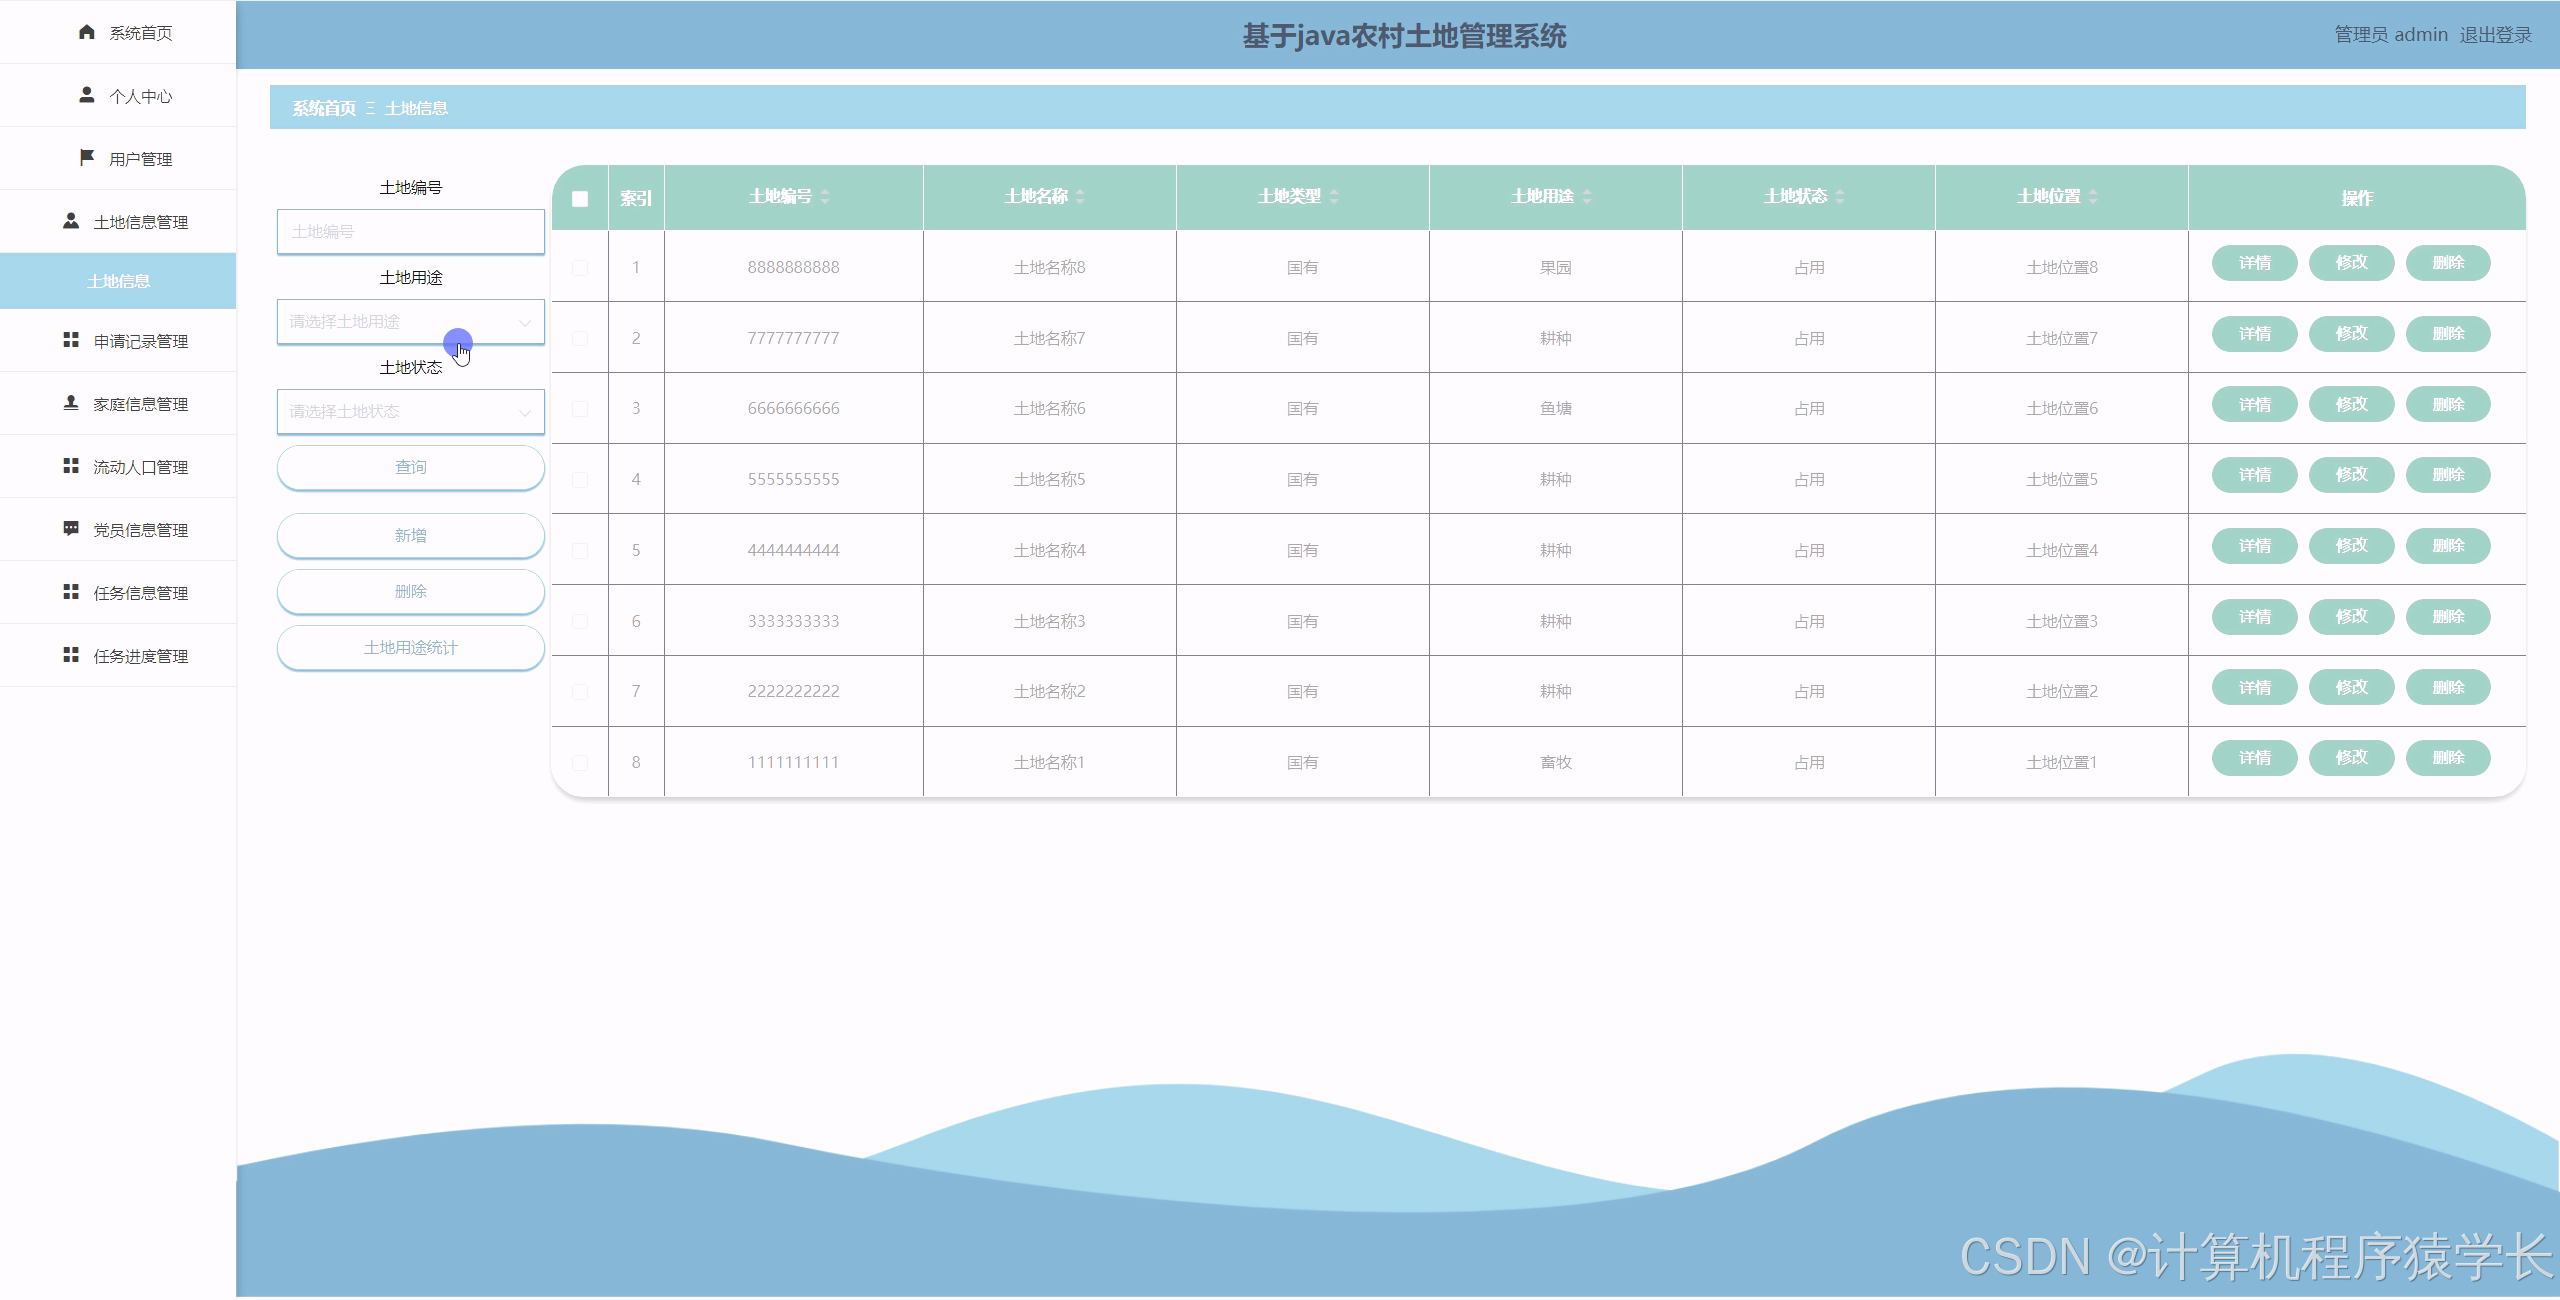
Task: Click the 土地用途统计 button
Action: (x=410, y=648)
